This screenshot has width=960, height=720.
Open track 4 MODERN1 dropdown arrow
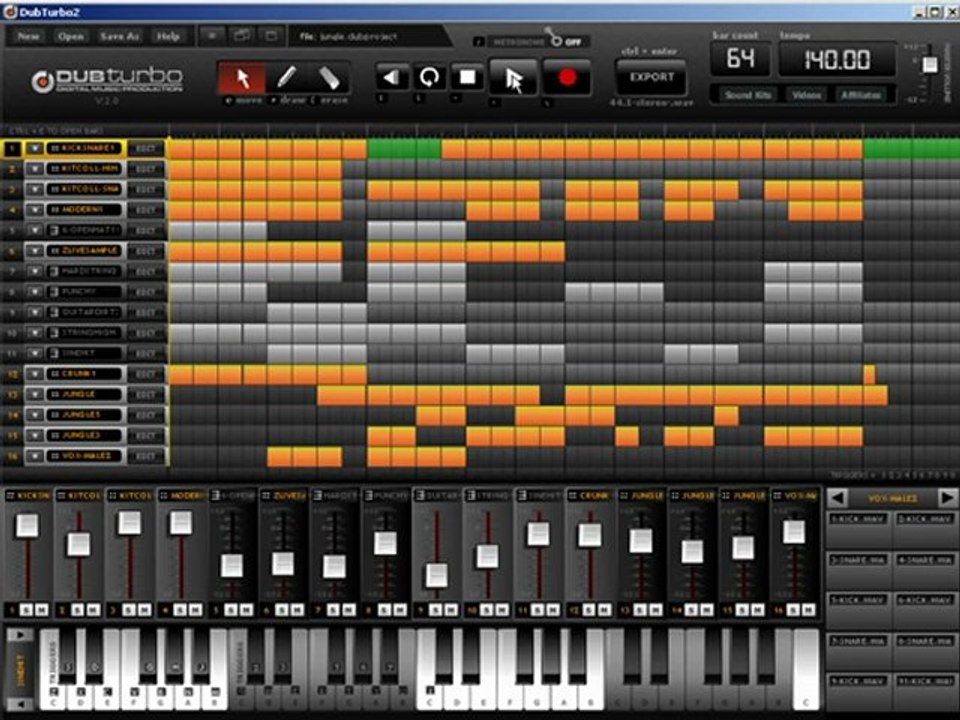(35, 210)
